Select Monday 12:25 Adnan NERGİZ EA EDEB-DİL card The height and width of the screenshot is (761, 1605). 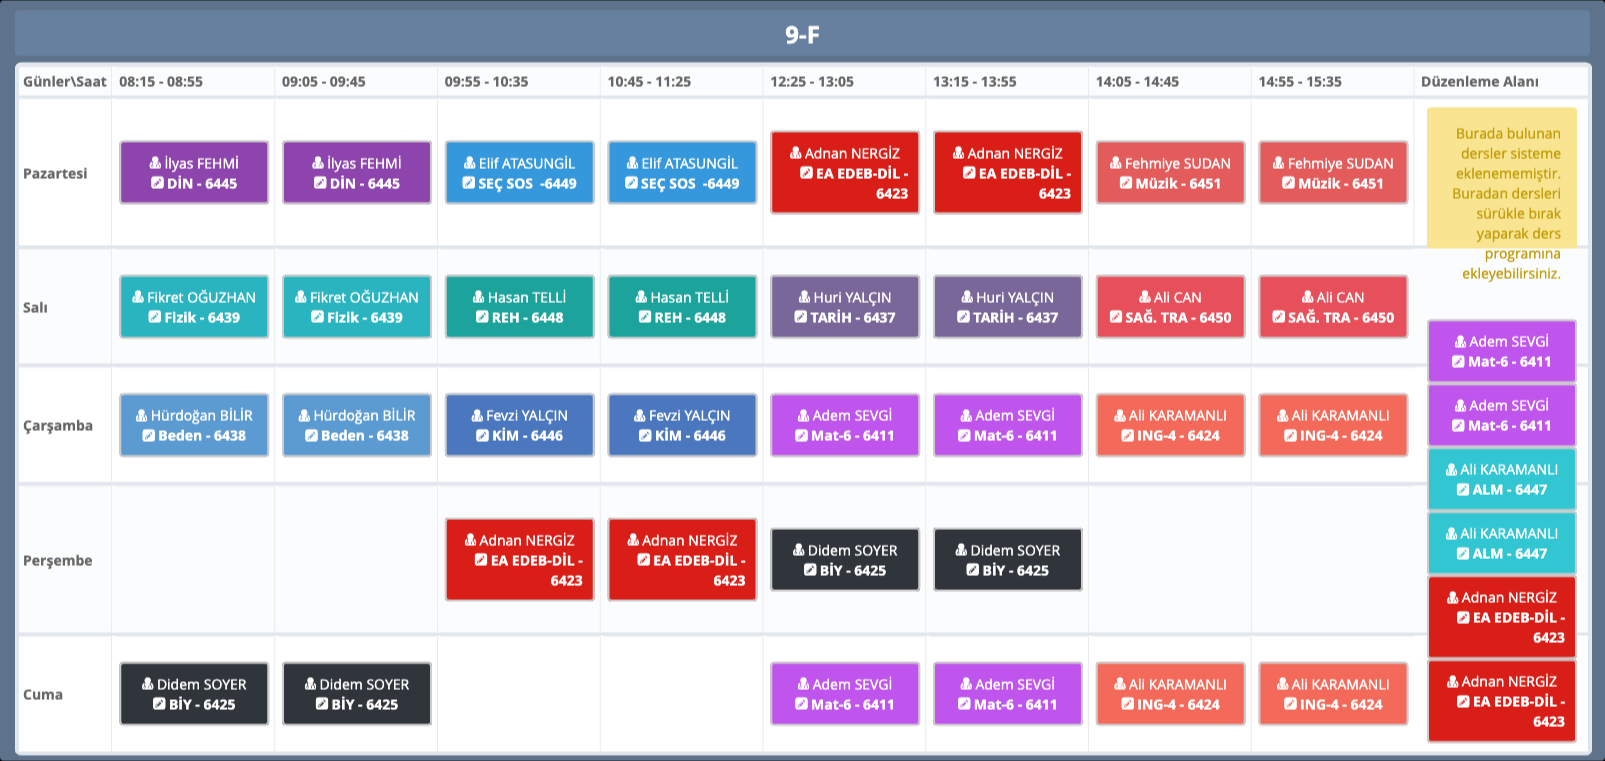point(845,173)
